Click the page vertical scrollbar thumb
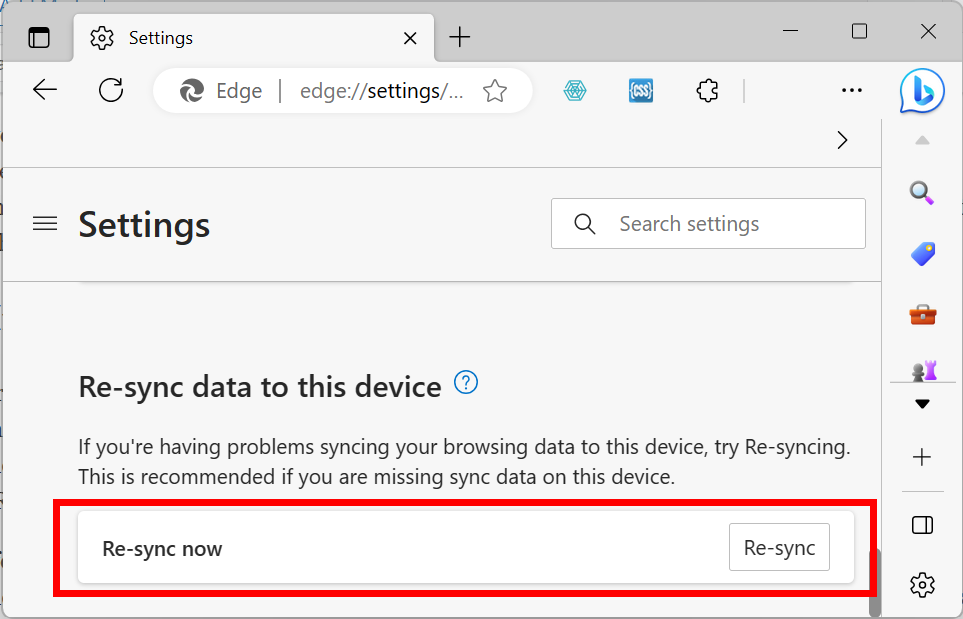This screenshot has height=619, width=963. pyautogui.click(x=874, y=582)
